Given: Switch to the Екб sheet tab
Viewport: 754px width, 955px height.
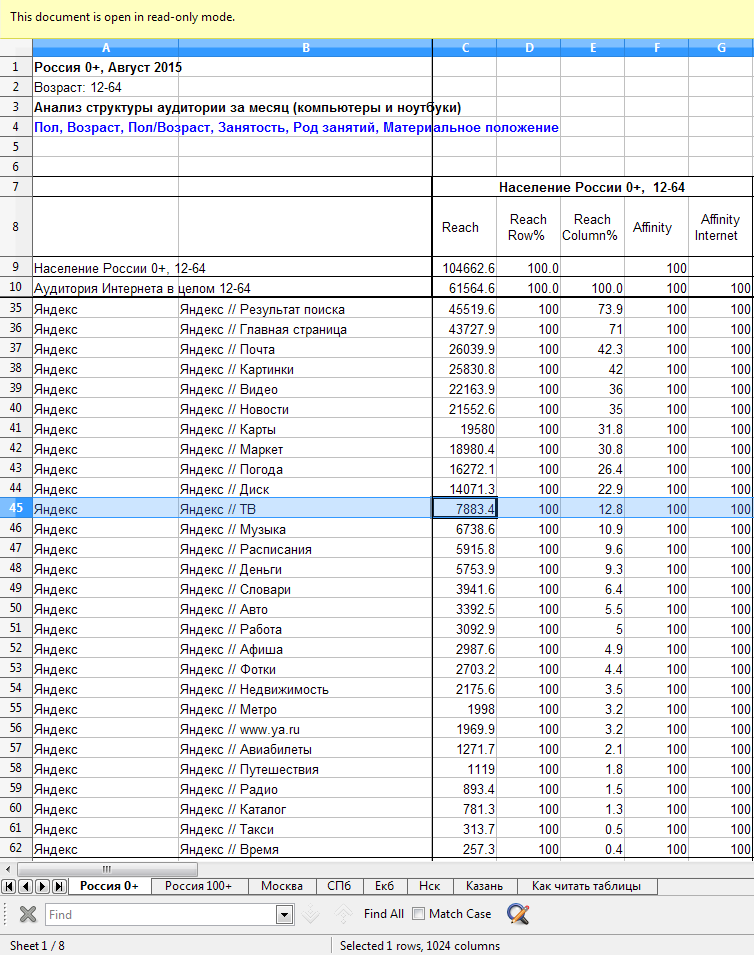Looking at the screenshot, I should point(384,886).
